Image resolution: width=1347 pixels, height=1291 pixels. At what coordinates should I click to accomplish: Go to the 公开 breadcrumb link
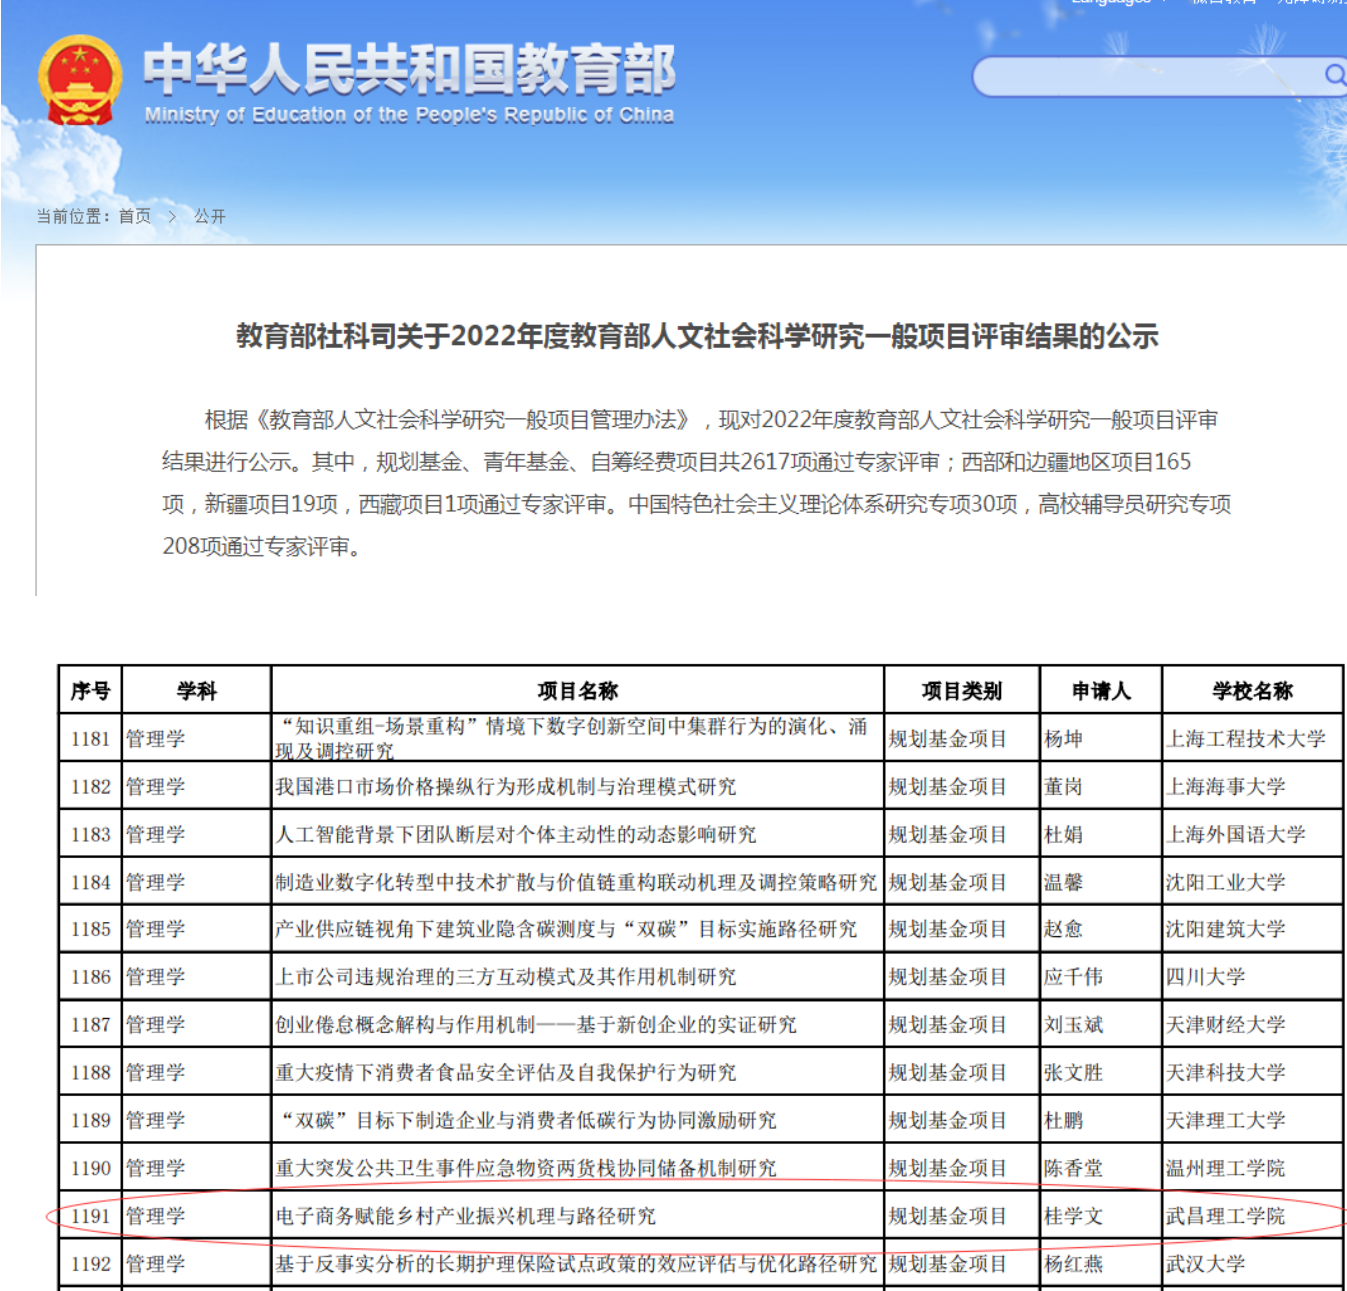click(x=209, y=216)
